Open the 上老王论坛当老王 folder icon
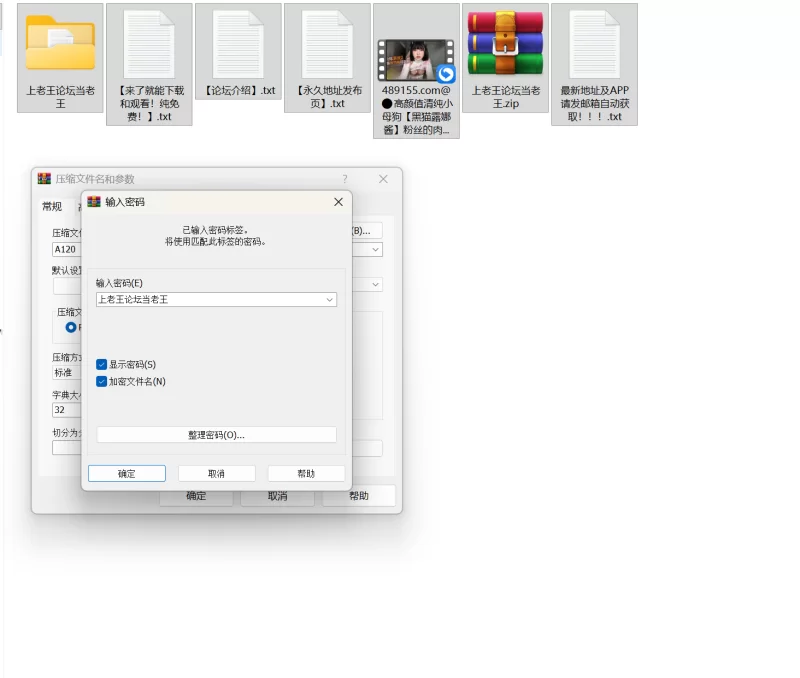The height and width of the screenshot is (678, 800). 60,44
